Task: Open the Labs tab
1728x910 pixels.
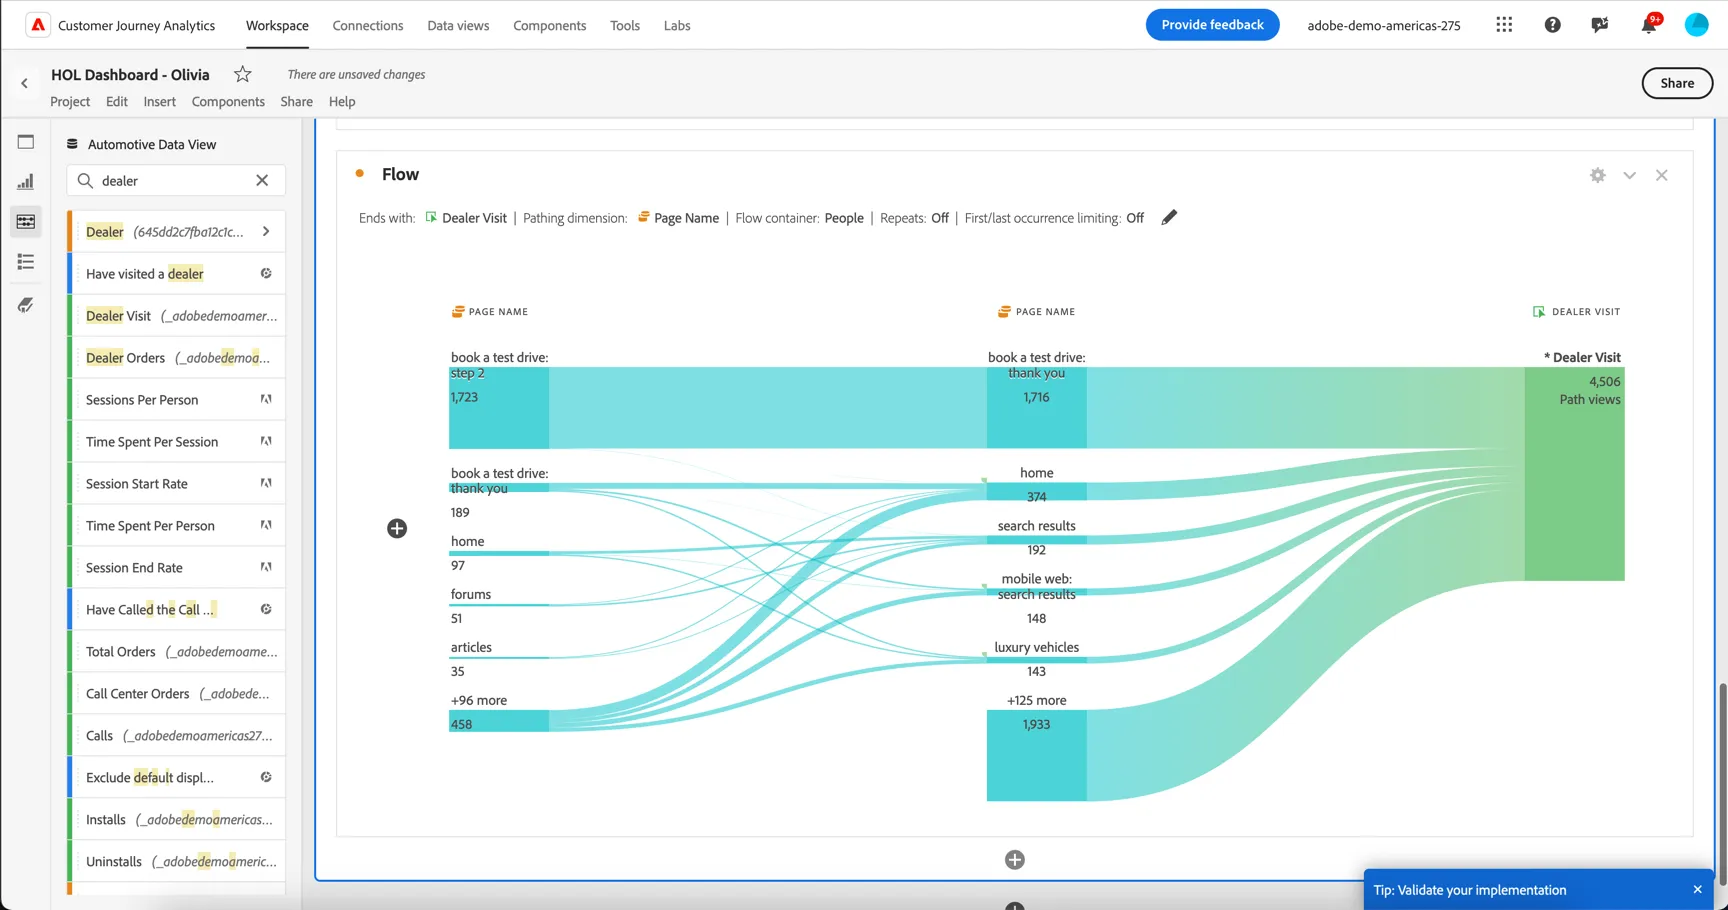Action: (677, 25)
